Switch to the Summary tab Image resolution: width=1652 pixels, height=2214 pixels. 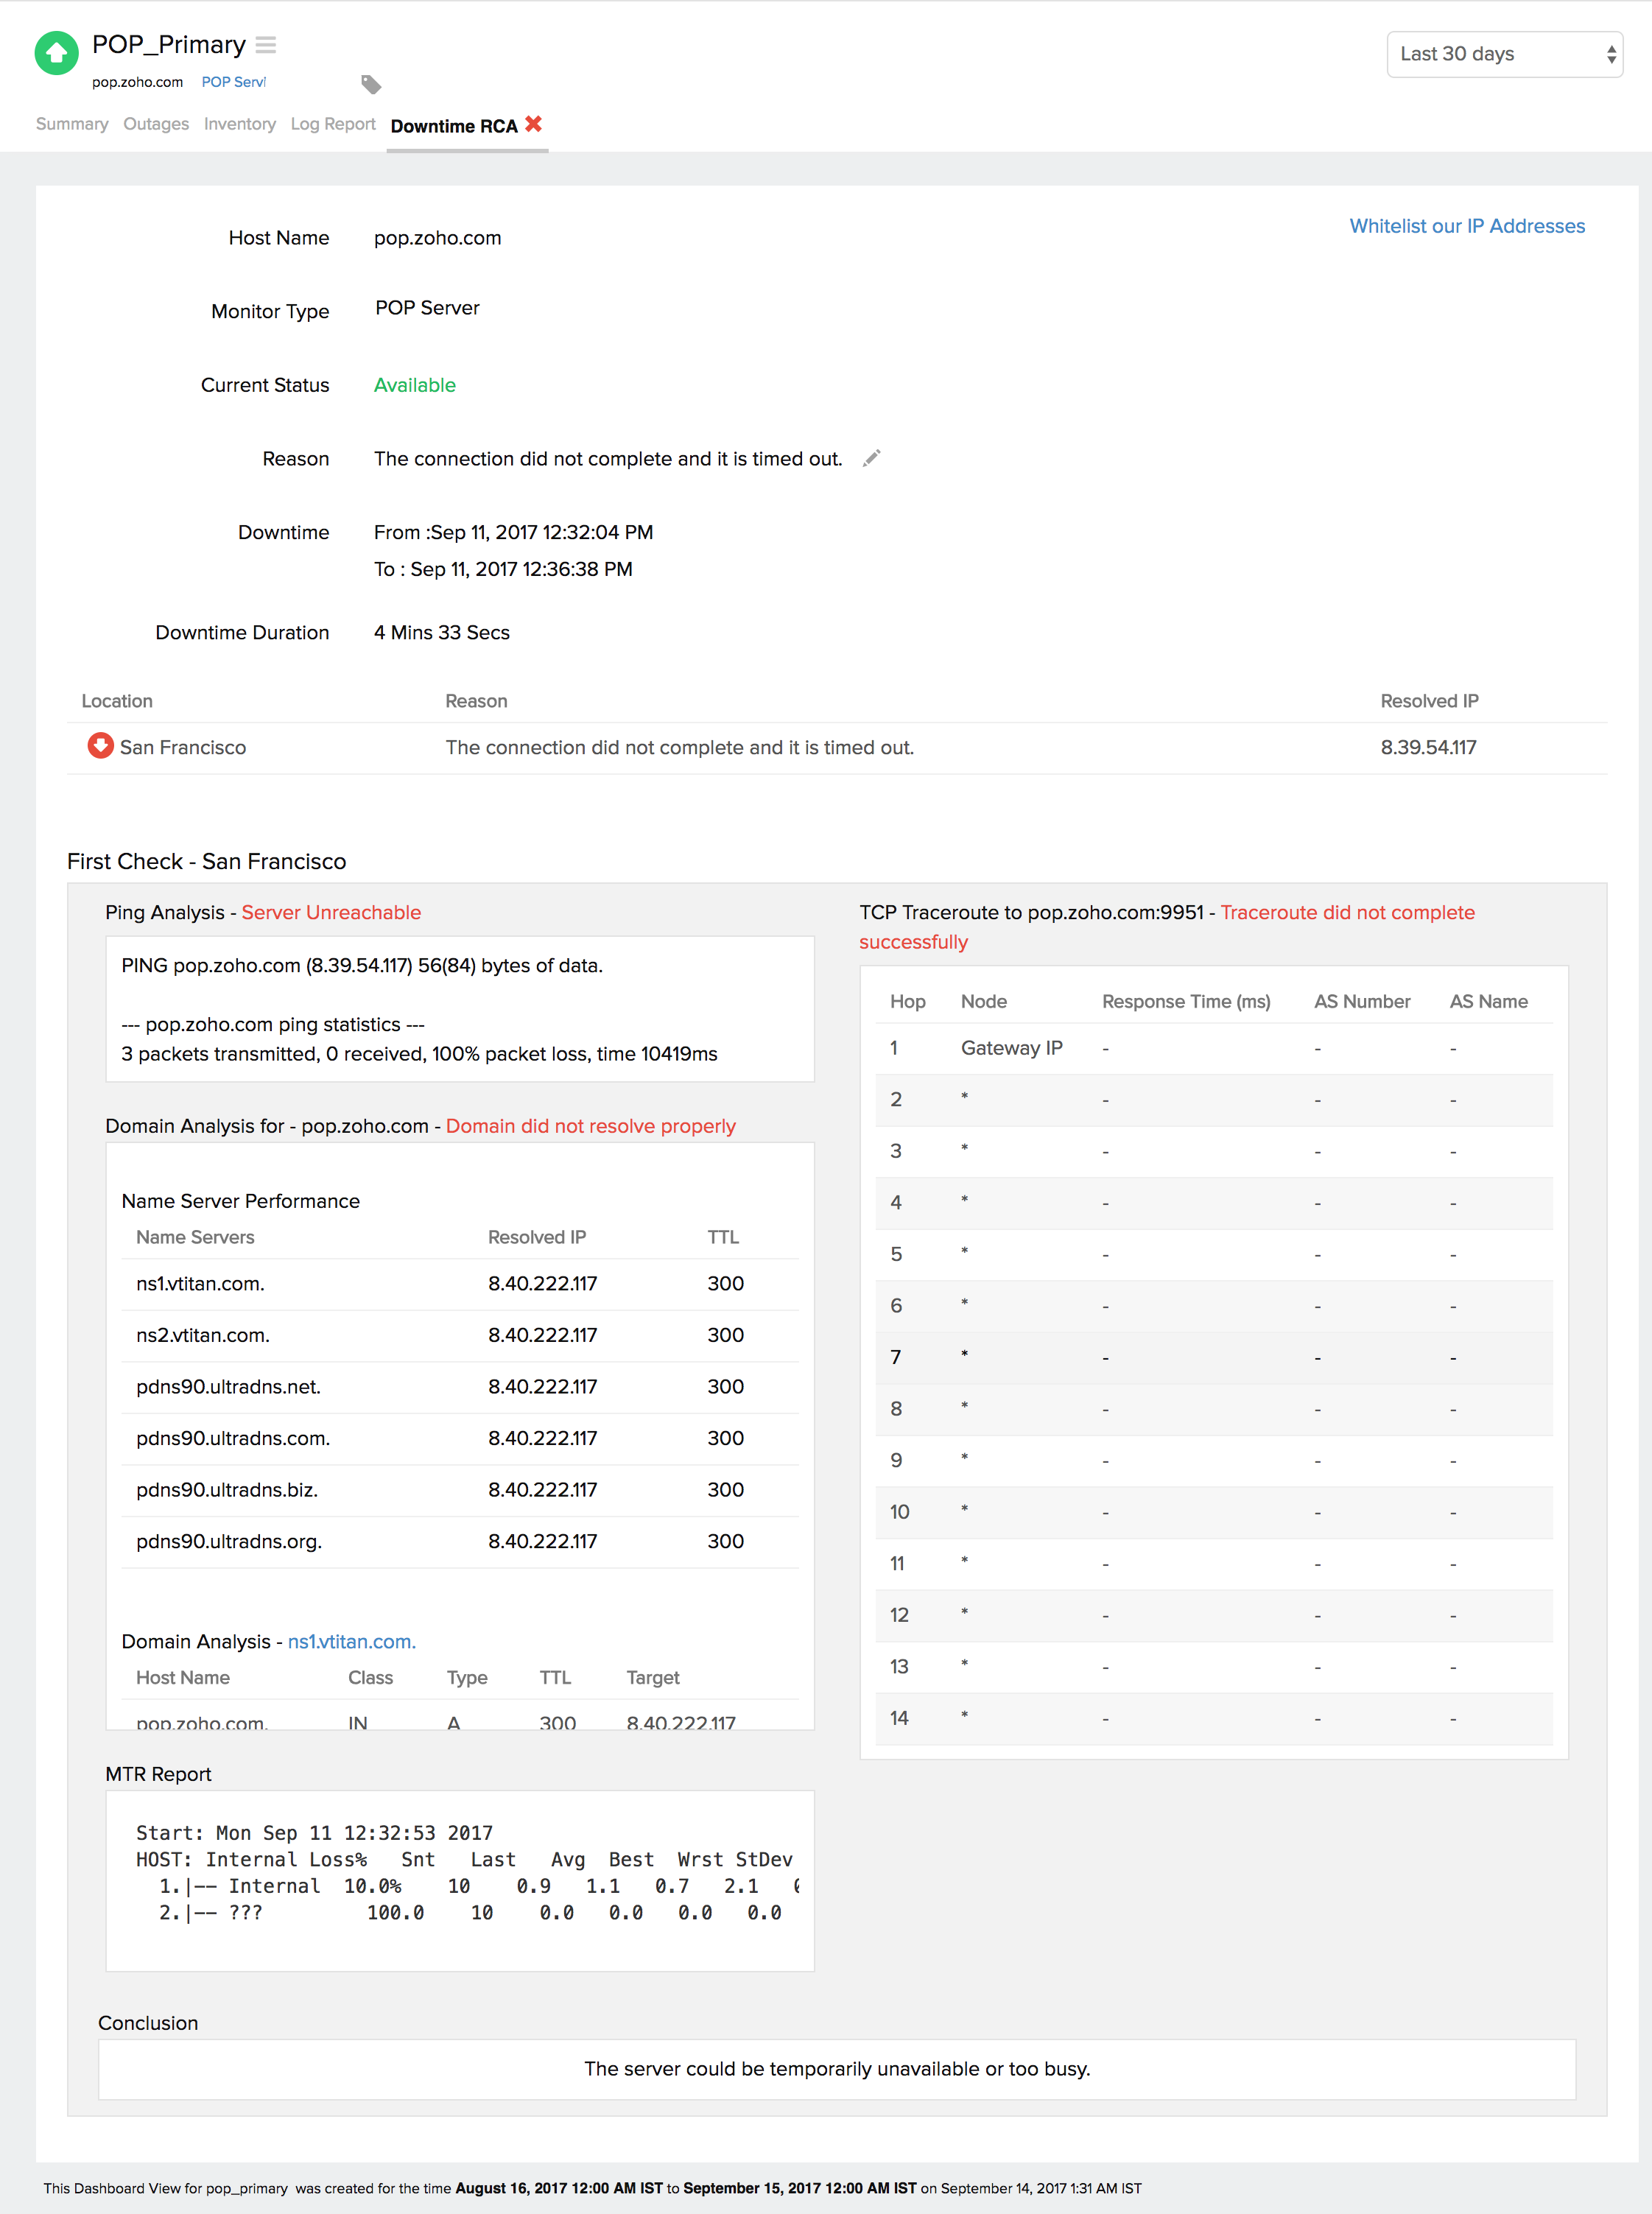pyautogui.click(x=72, y=124)
